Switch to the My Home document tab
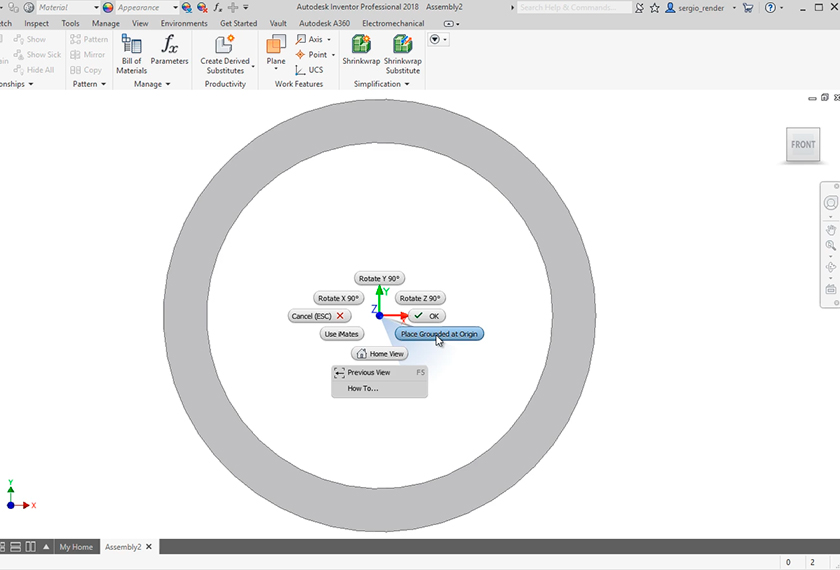This screenshot has height=570, width=840. coord(76,547)
